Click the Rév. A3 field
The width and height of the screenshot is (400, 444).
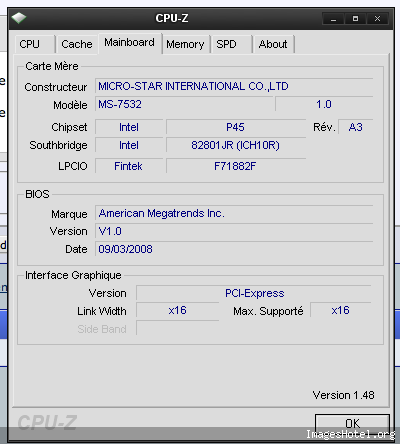click(x=355, y=127)
